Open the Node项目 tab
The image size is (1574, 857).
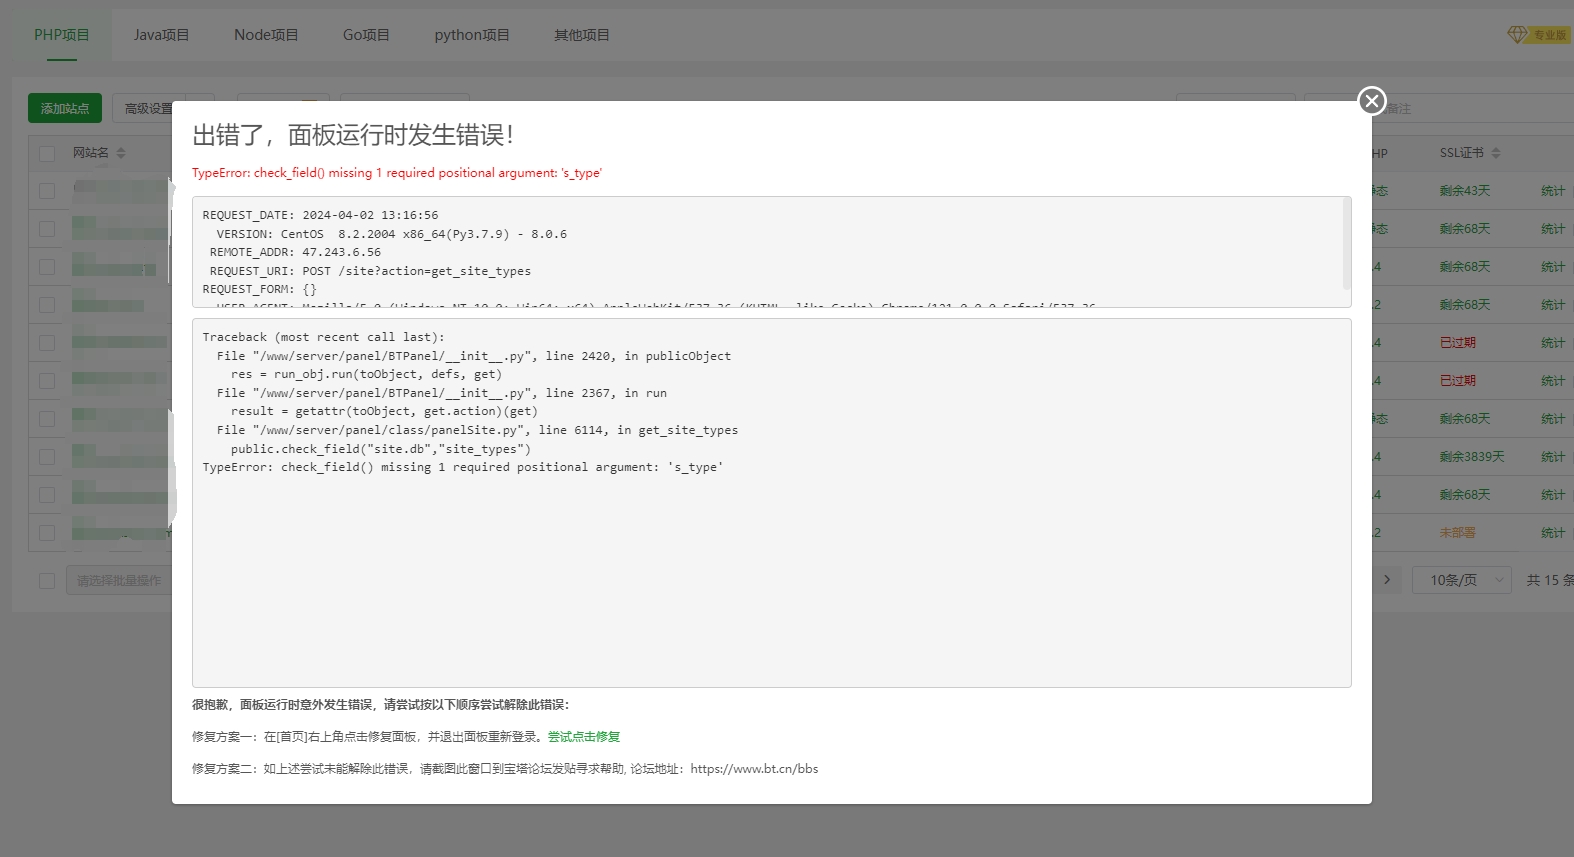(x=266, y=35)
